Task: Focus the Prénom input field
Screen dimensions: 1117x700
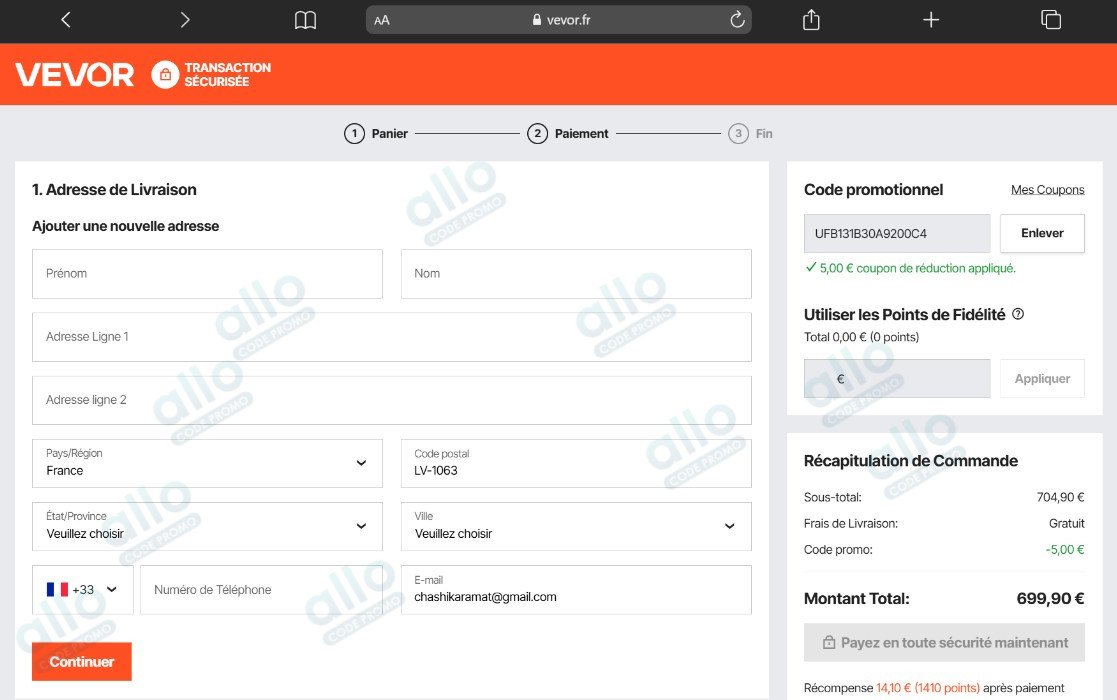Action: pyautogui.click(x=207, y=274)
